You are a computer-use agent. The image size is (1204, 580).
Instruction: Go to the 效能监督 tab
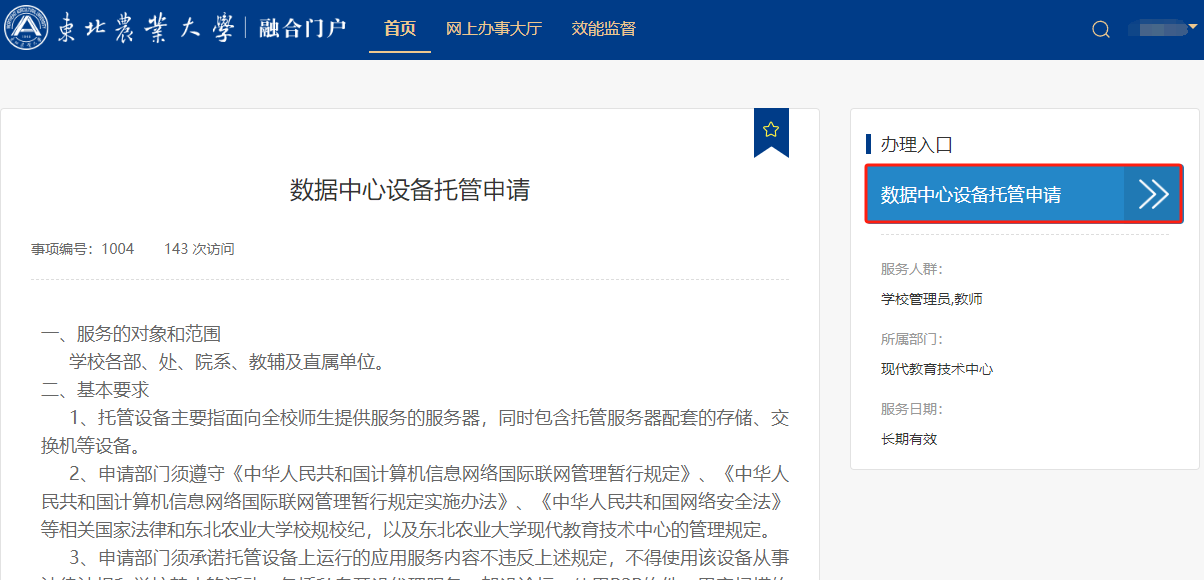[604, 28]
